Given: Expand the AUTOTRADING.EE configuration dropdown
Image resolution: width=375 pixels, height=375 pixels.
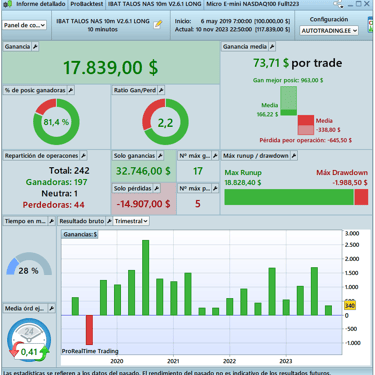Looking at the screenshot, I should (x=329, y=31).
